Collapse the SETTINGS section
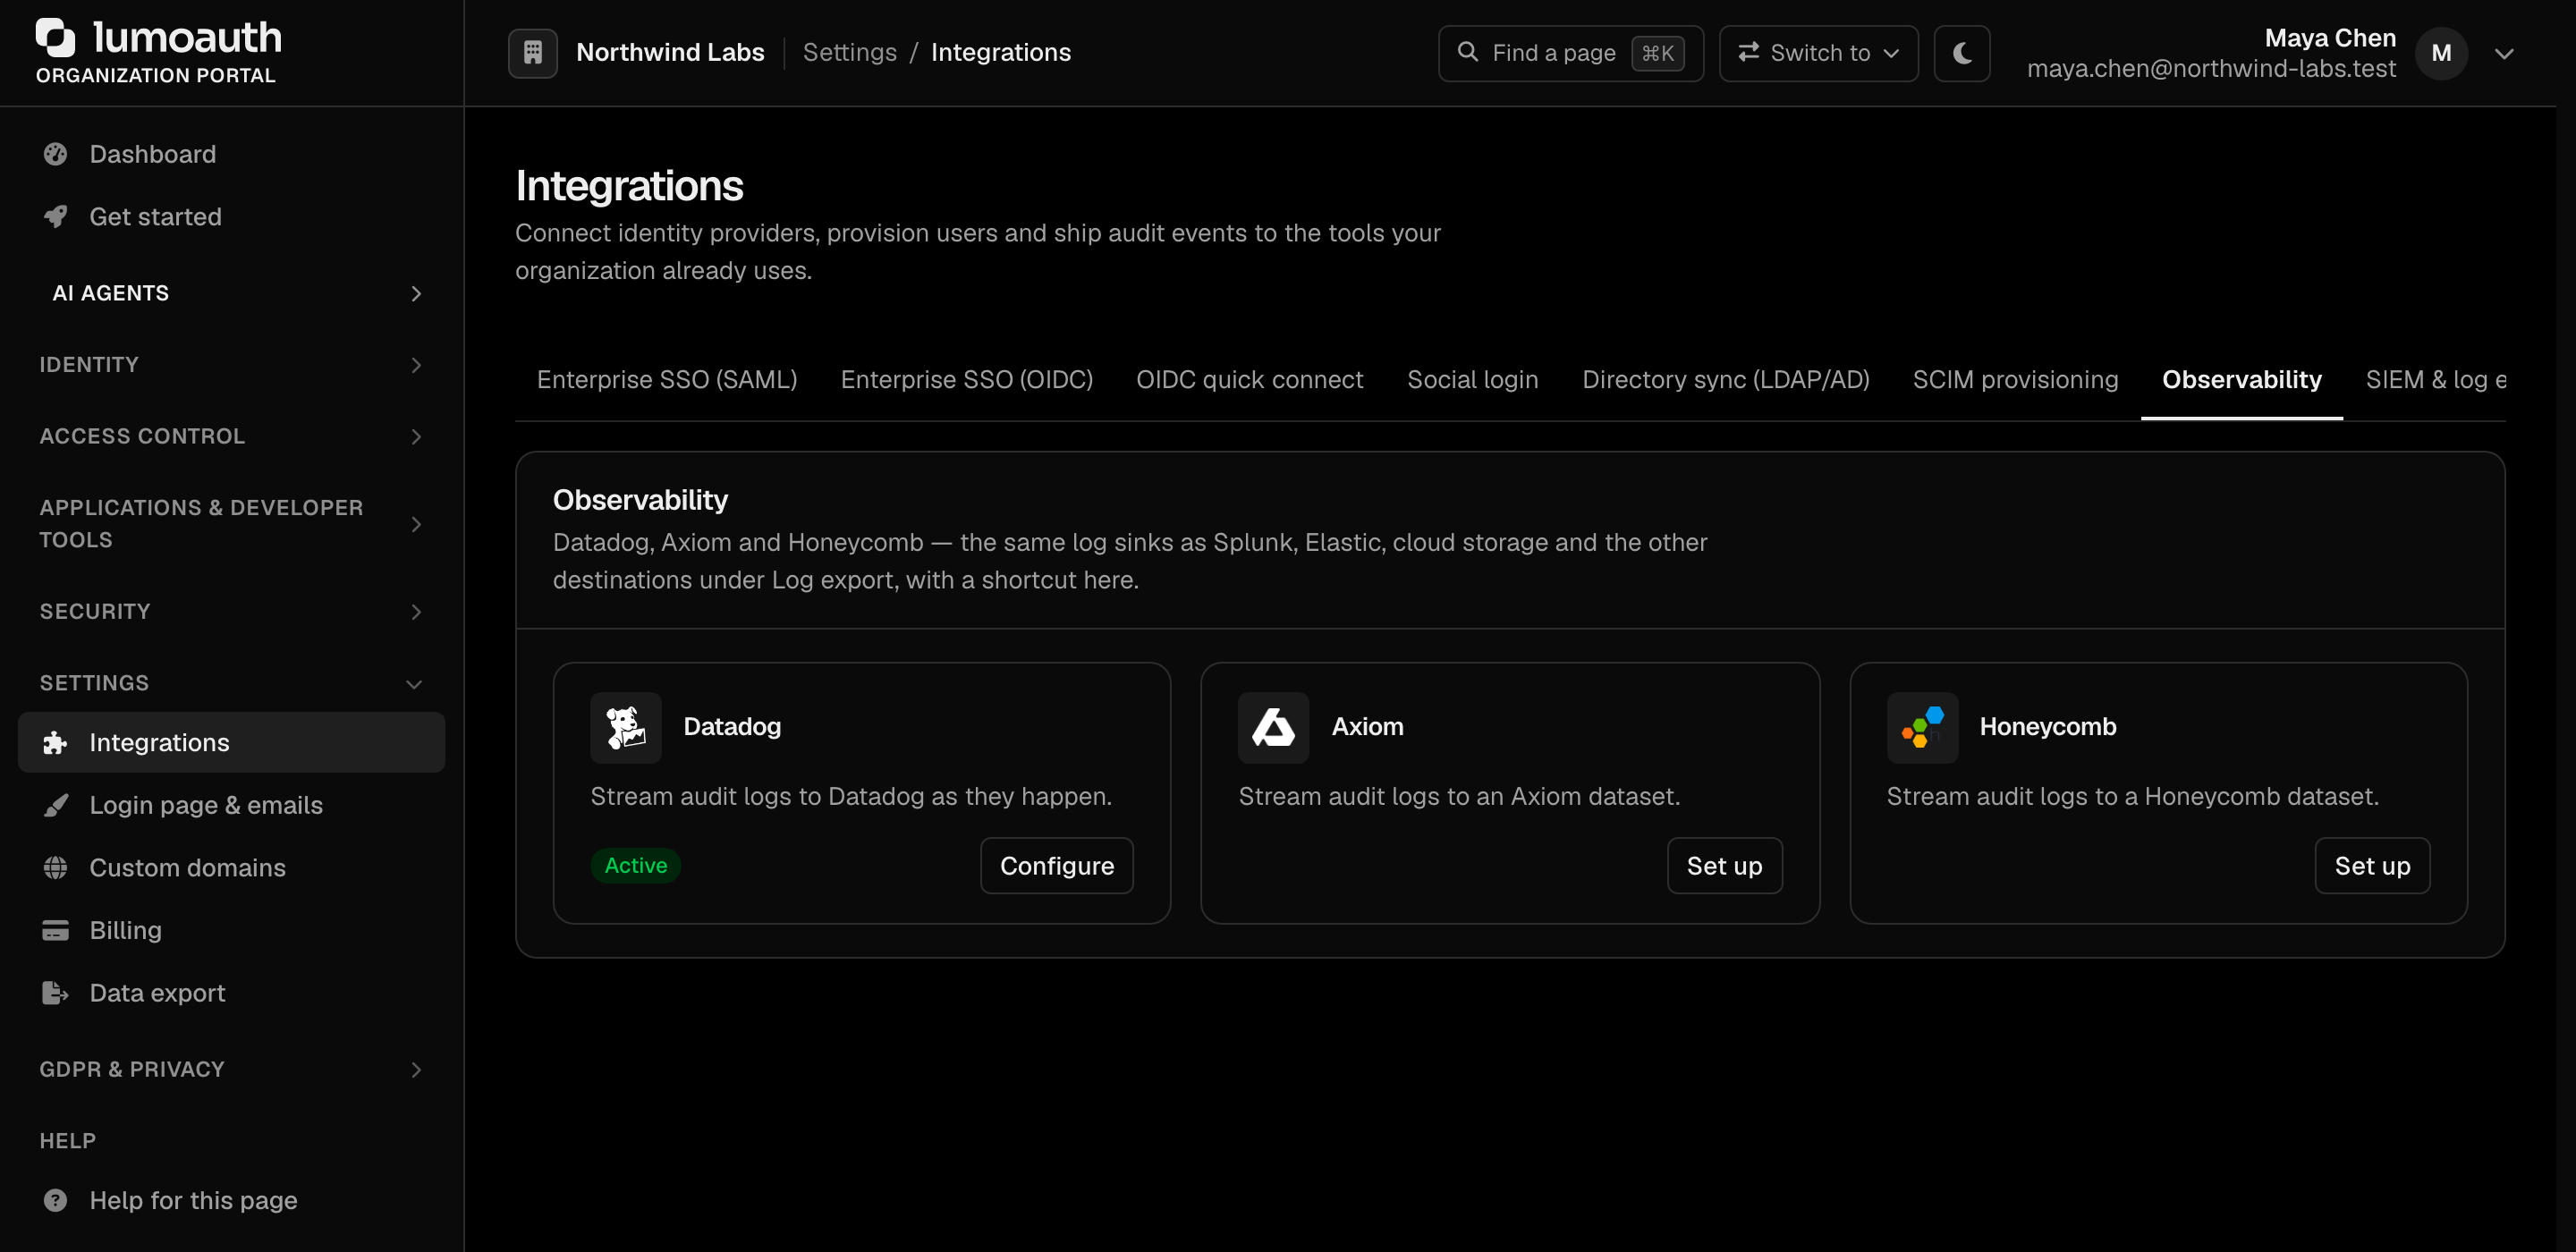2576x1252 pixels. pos(232,683)
